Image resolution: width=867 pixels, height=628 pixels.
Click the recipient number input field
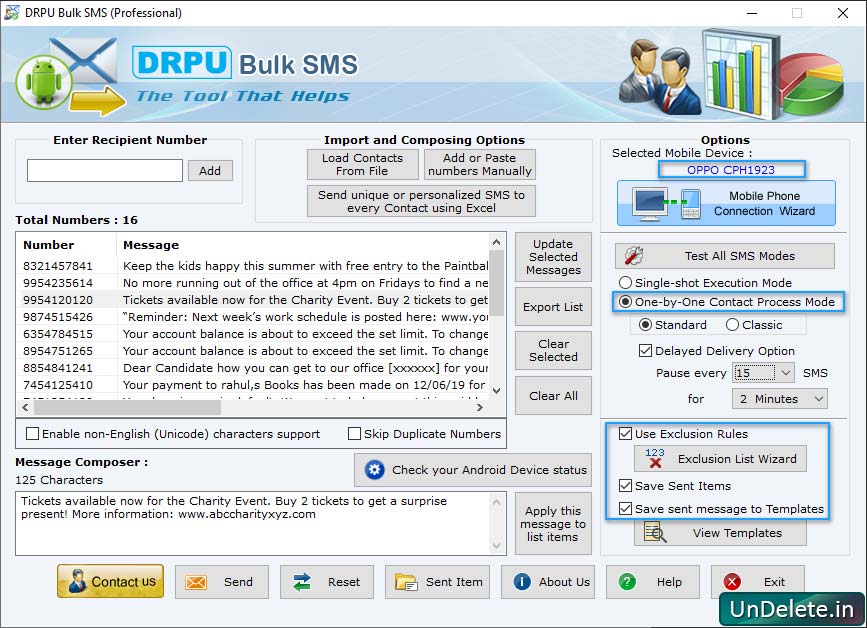pyautogui.click(x=105, y=170)
